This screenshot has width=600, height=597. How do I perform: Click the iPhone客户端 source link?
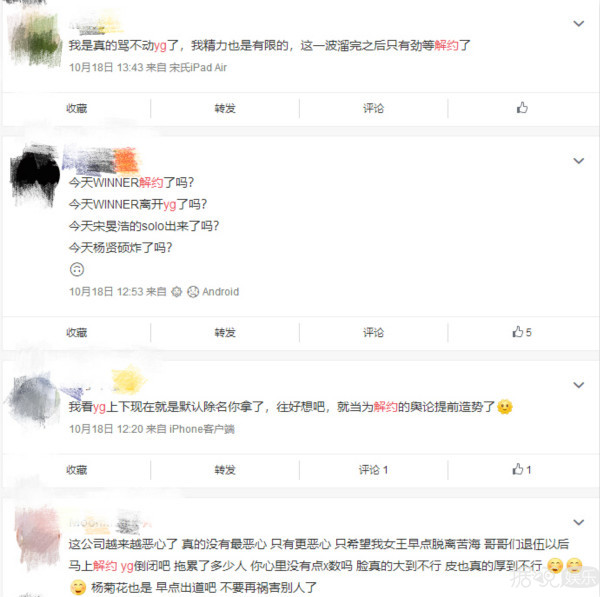[202, 429]
